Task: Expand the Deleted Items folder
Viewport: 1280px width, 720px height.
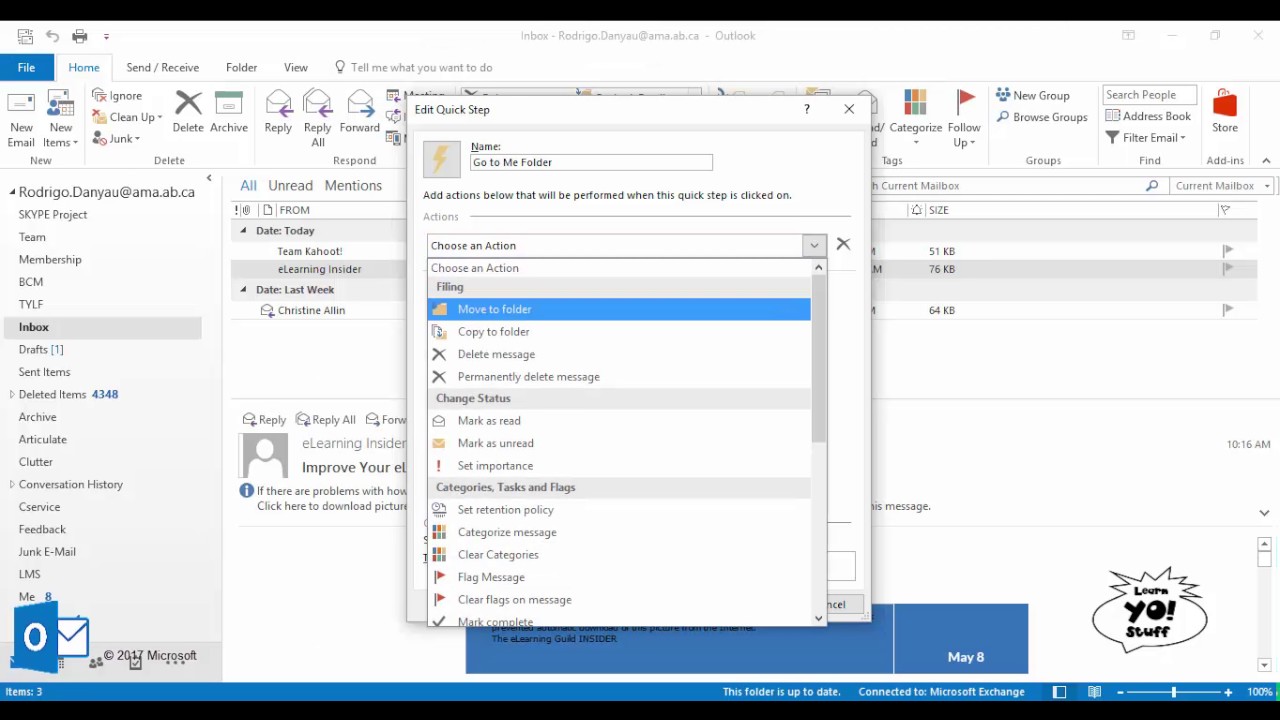Action: pos(12,395)
